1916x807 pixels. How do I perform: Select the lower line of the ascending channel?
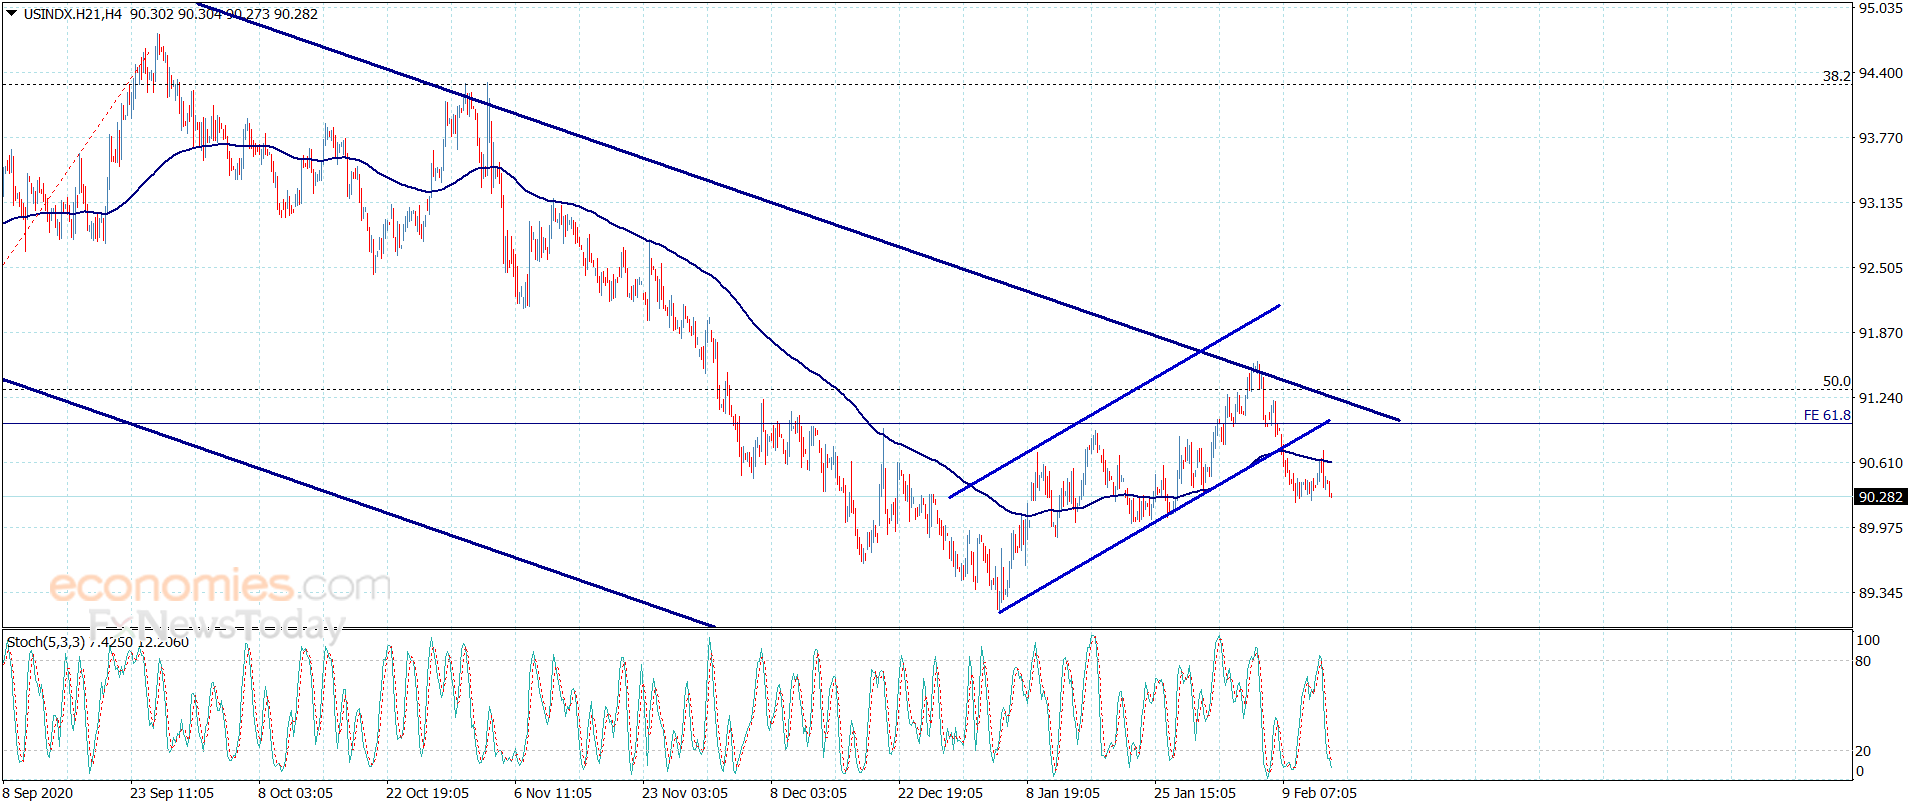[x=1165, y=516]
